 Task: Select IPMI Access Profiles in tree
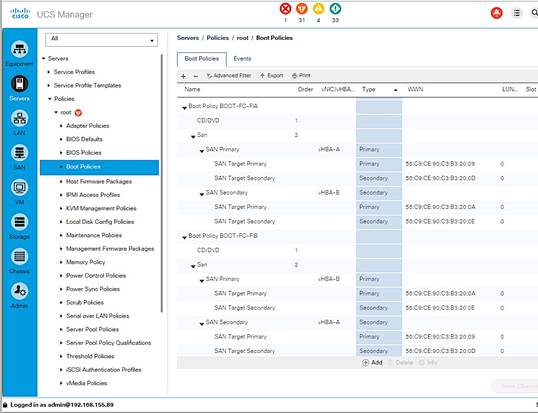[93, 195]
